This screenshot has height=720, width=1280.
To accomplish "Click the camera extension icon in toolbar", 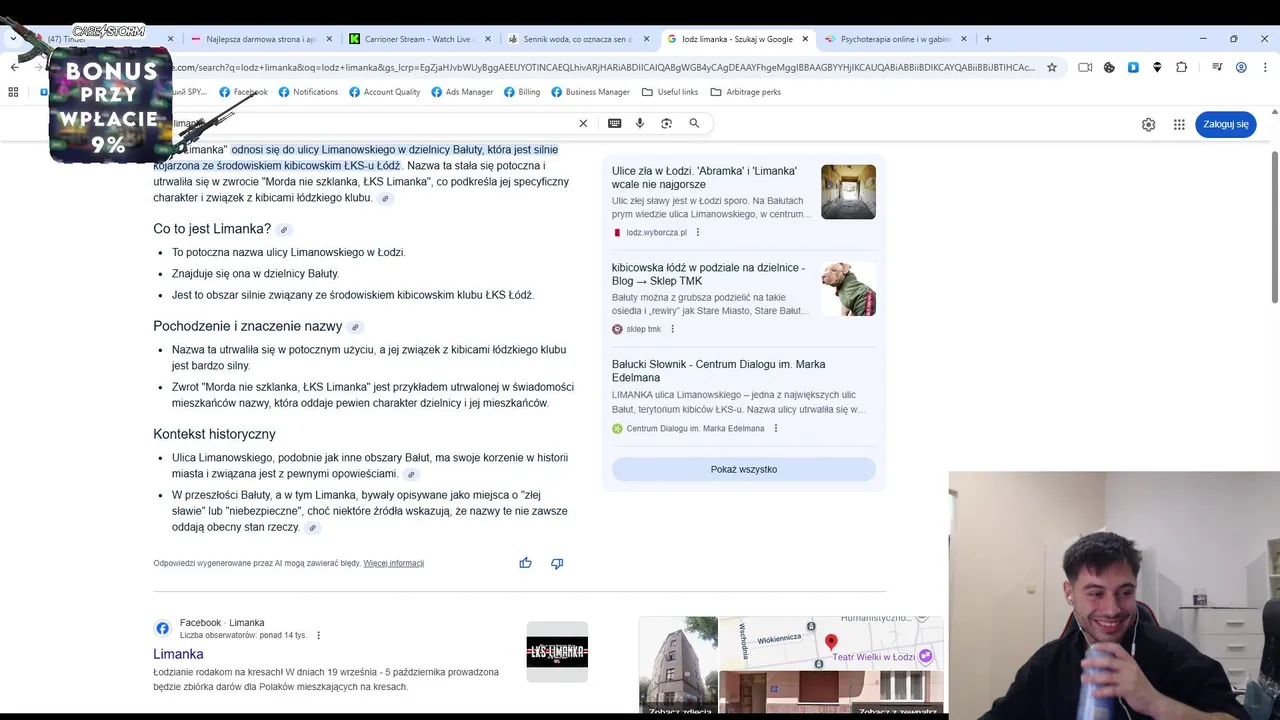I will coord(1085,67).
